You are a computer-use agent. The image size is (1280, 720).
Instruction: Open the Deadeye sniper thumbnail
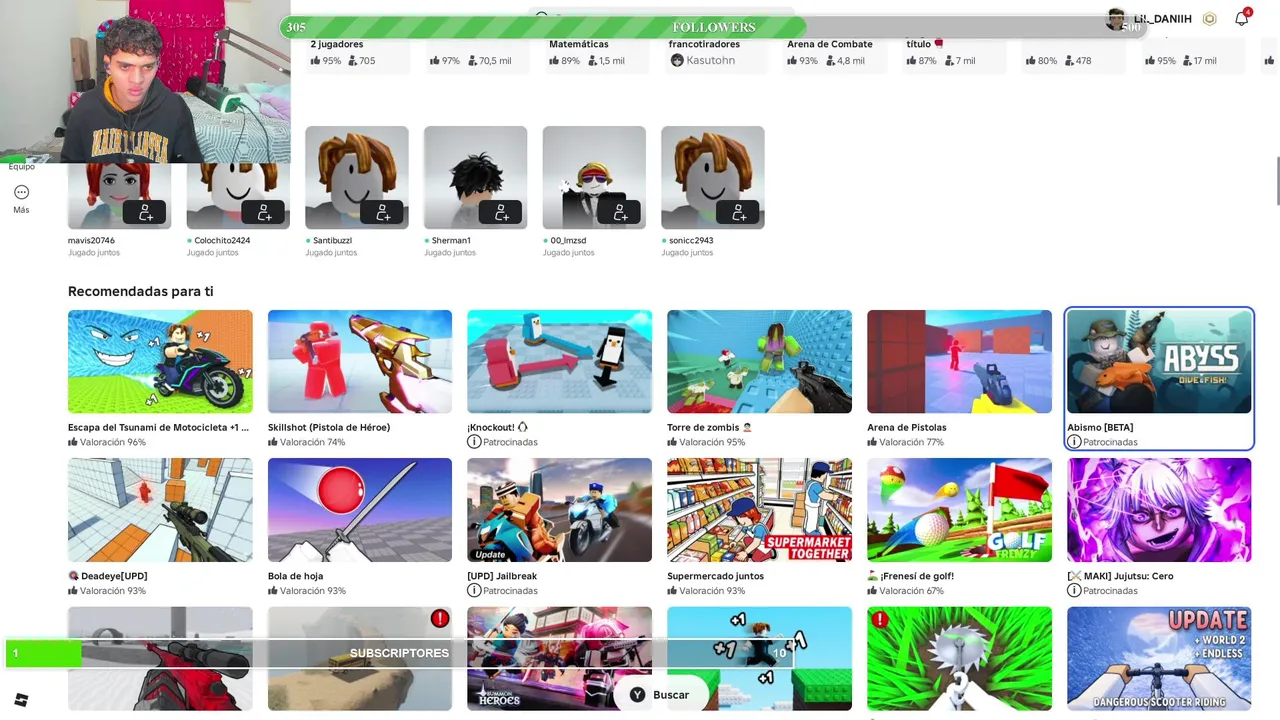click(160, 510)
